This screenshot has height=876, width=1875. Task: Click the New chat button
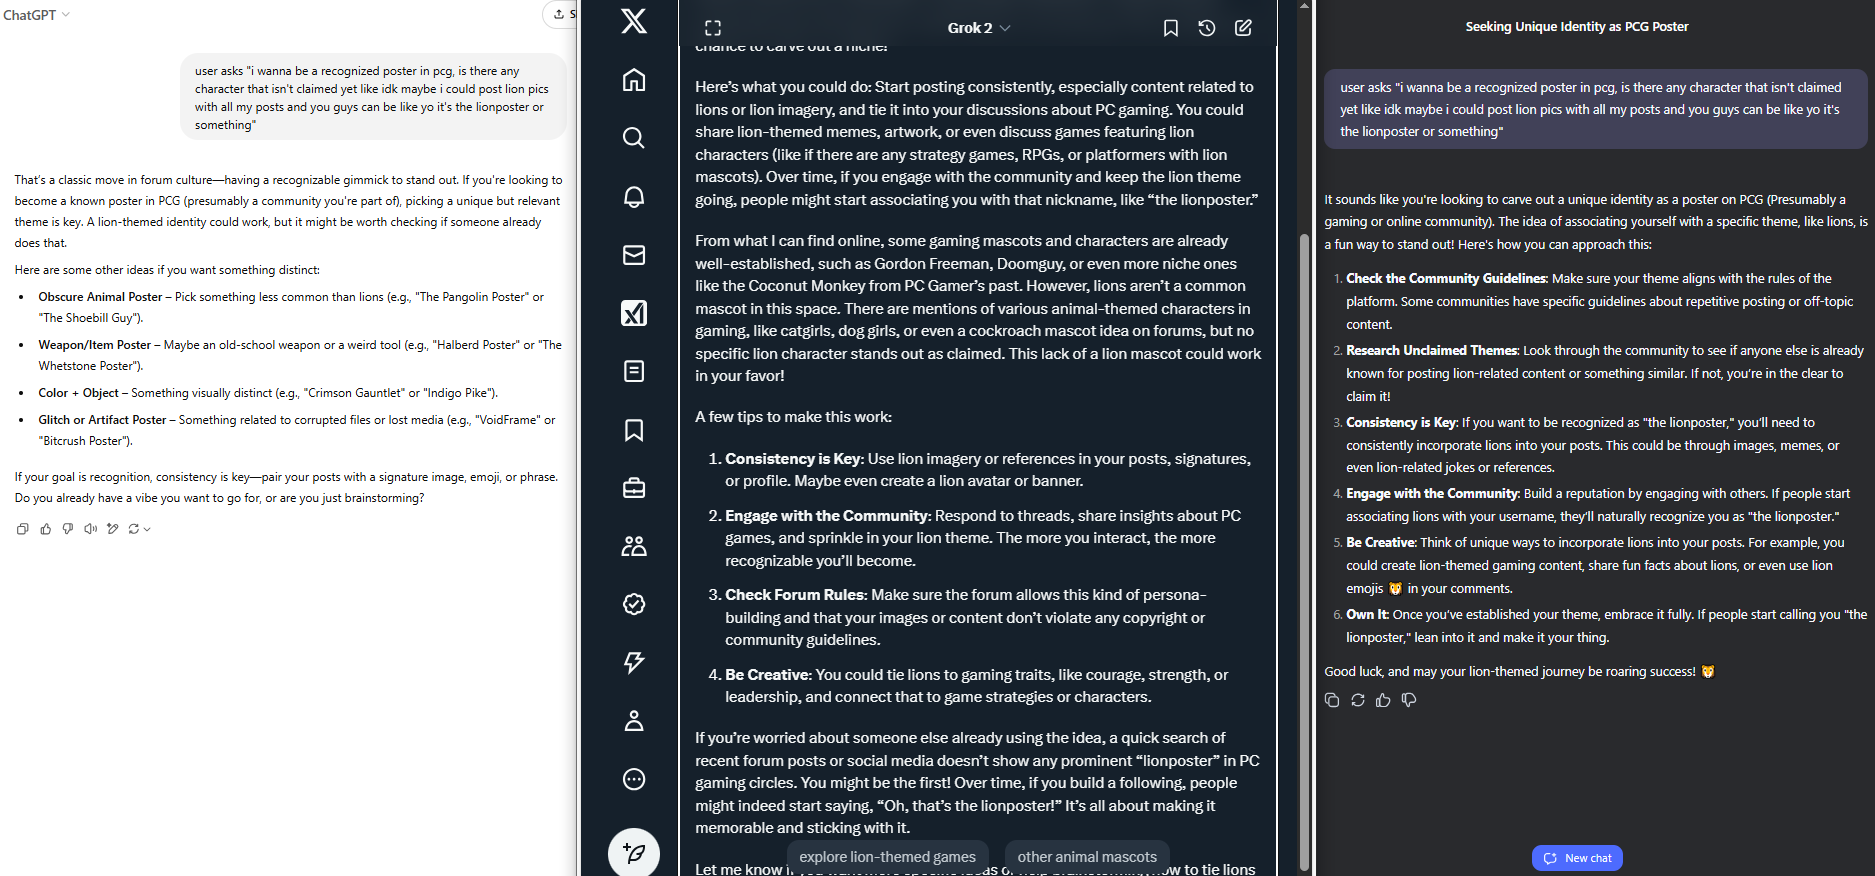click(x=1577, y=858)
